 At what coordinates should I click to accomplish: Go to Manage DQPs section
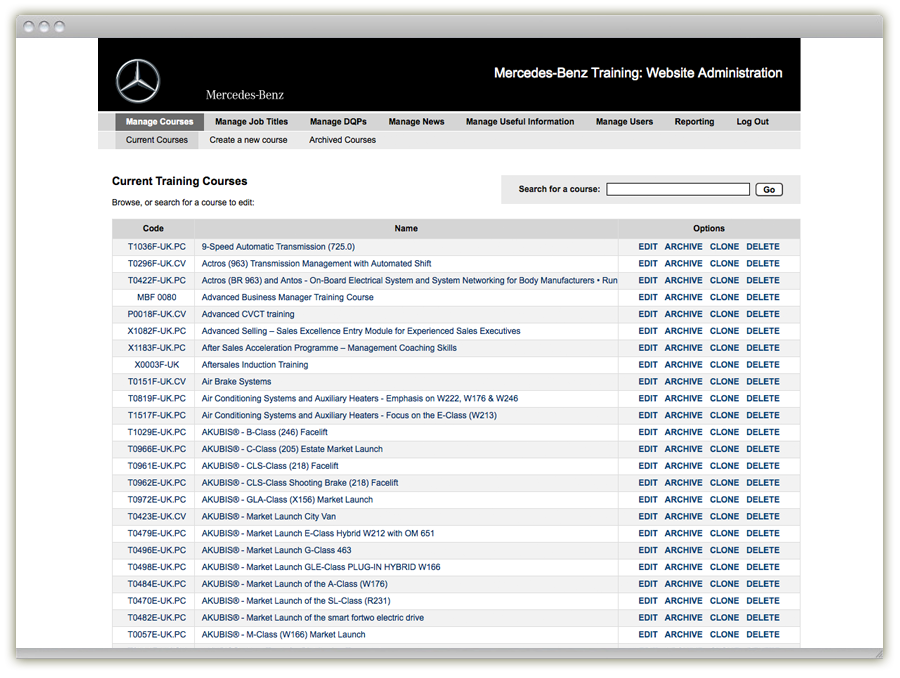point(338,122)
